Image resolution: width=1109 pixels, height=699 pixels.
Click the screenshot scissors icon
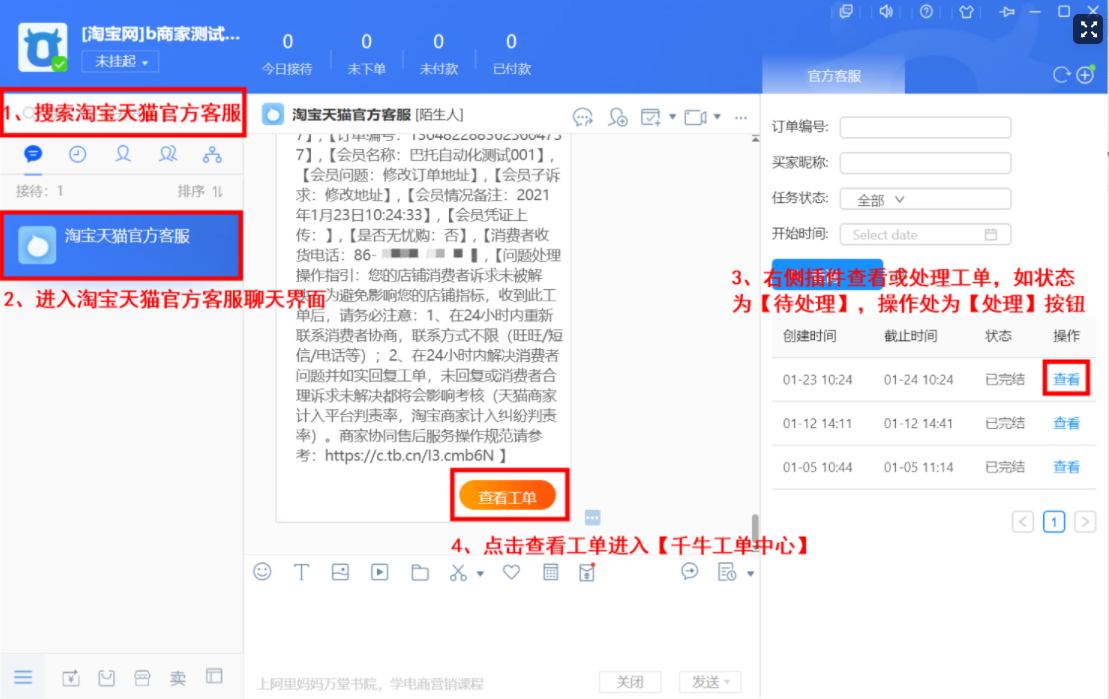point(458,572)
